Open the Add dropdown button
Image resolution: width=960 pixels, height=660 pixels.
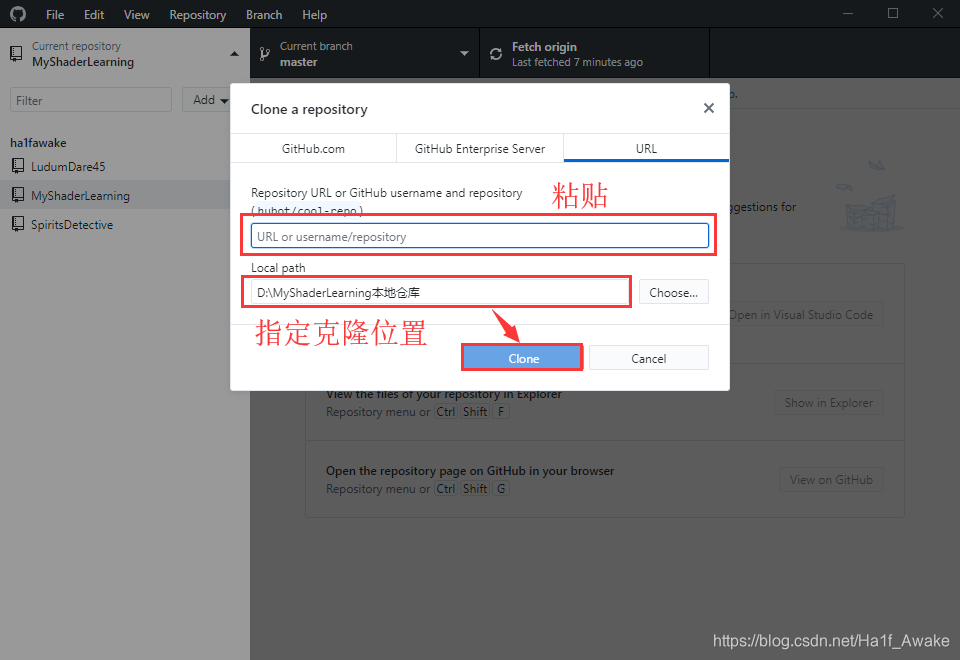point(208,100)
